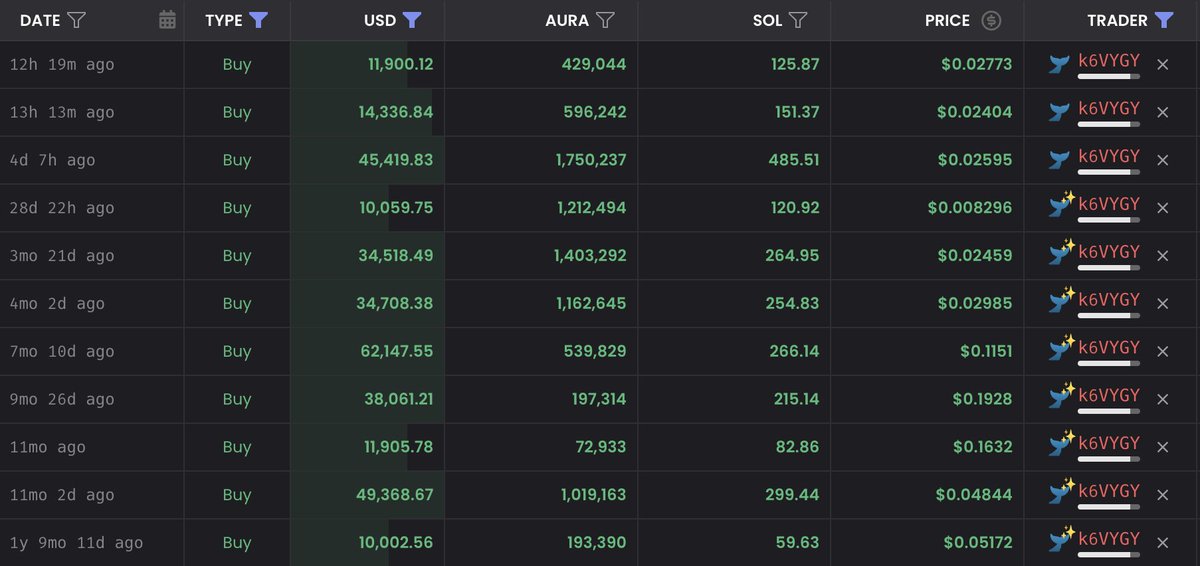1200x566 pixels.
Task: Toggle the PRICE currency dollar icon
Action: (990, 20)
